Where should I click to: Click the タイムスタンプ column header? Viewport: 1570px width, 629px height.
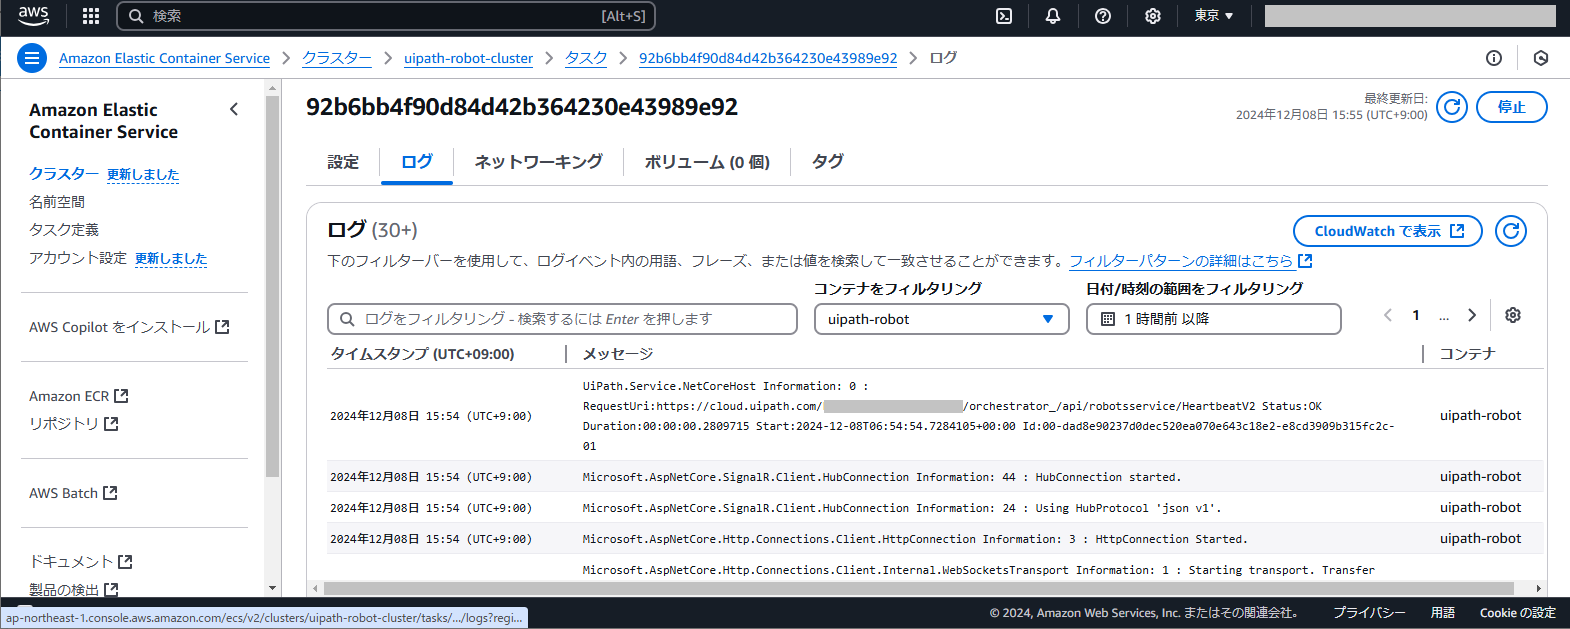(423, 354)
